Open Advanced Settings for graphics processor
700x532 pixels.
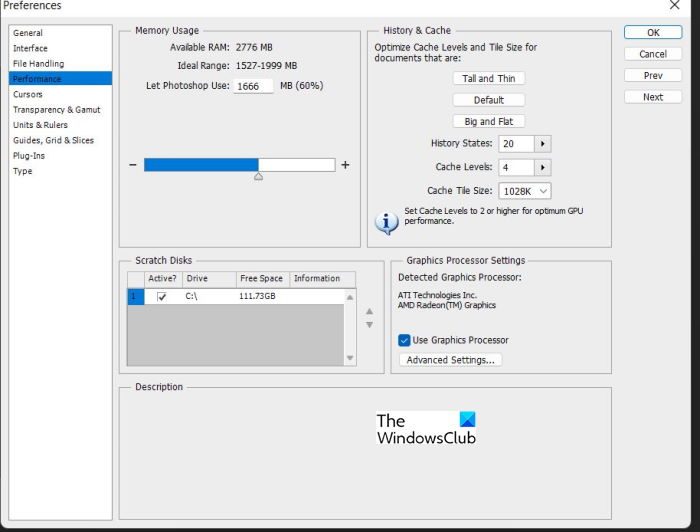point(450,360)
